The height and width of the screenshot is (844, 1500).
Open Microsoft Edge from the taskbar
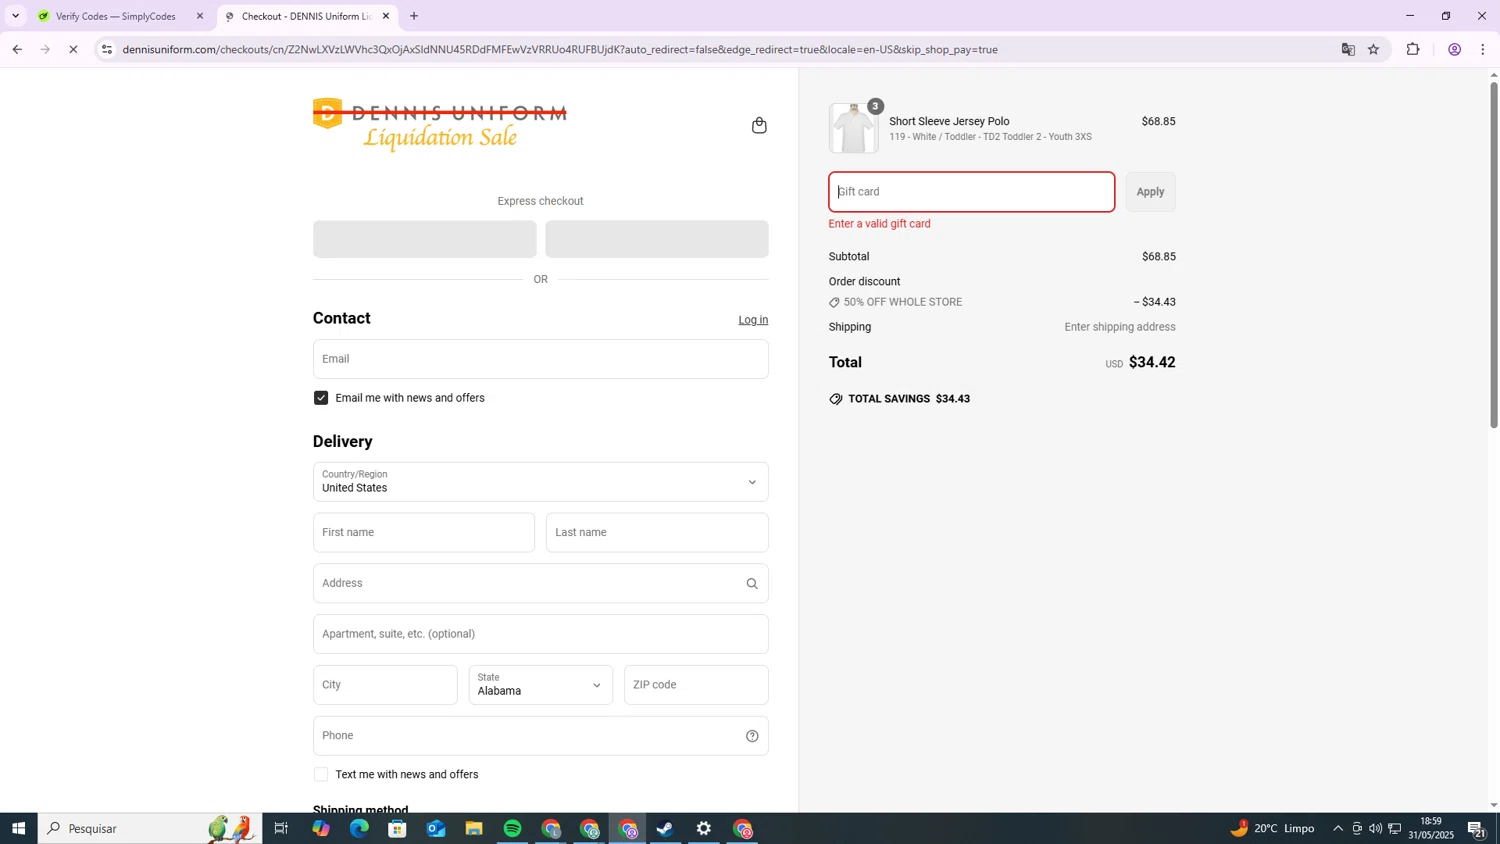(359, 829)
